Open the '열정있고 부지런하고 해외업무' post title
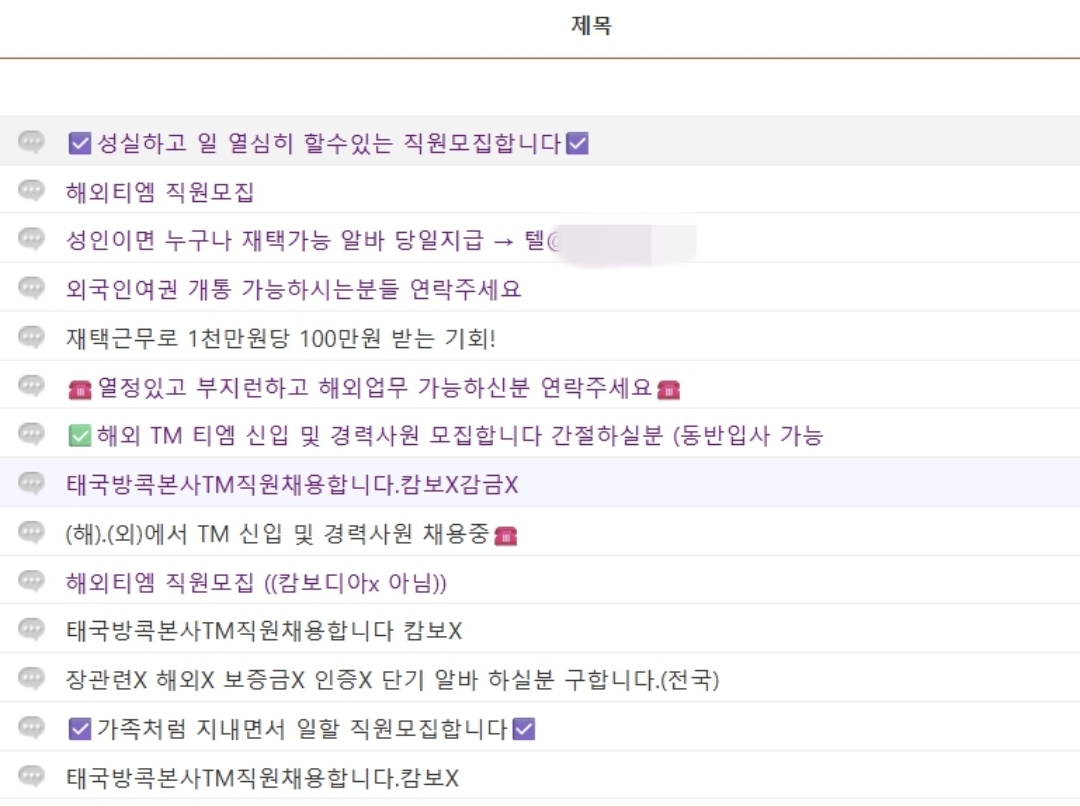This screenshot has width=1080, height=806. [x=373, y=388]
